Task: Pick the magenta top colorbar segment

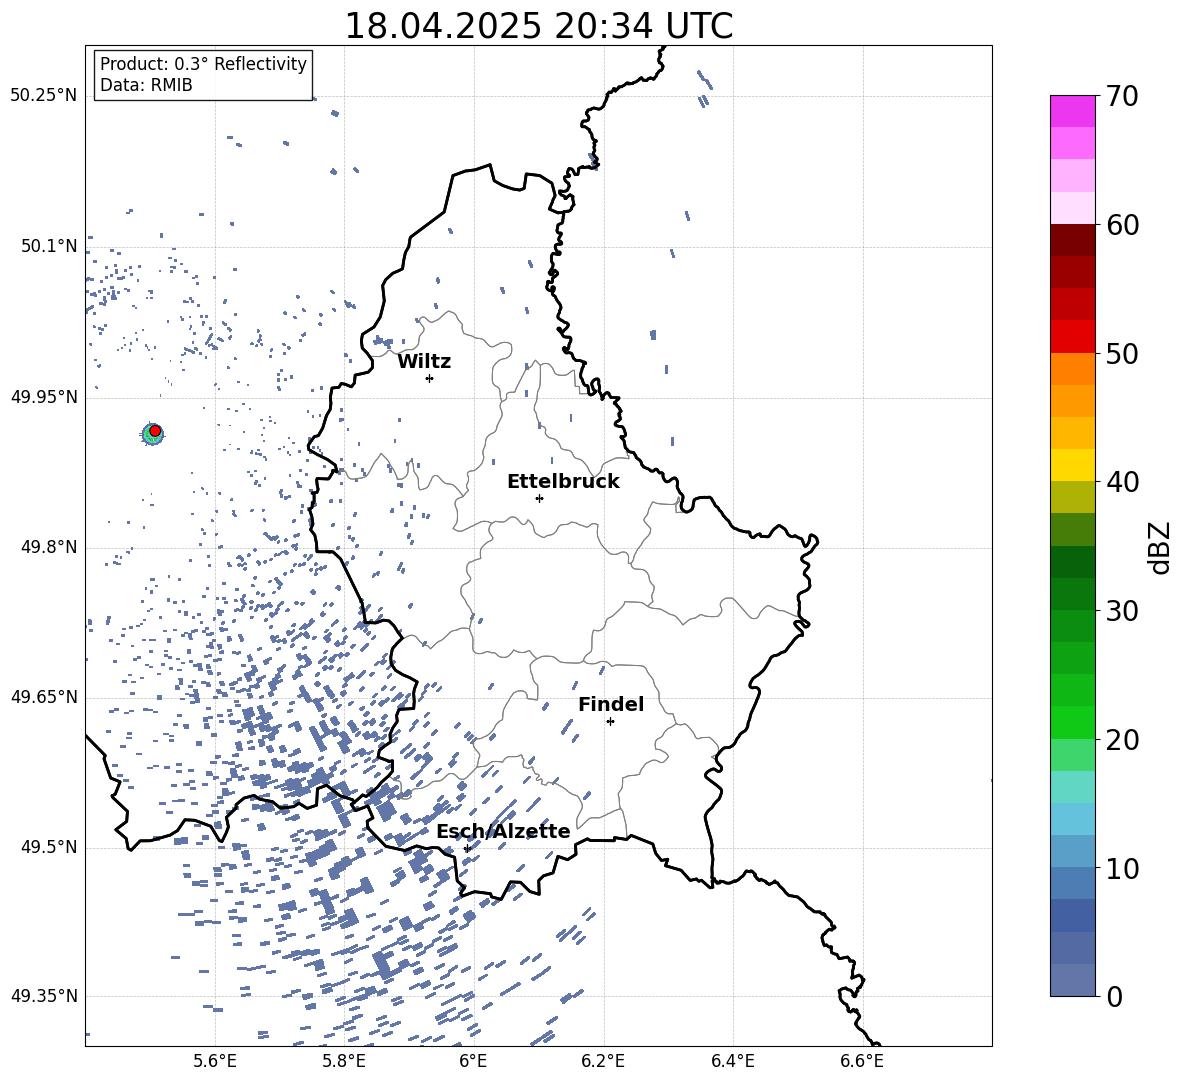Action: pos(1072,111)
